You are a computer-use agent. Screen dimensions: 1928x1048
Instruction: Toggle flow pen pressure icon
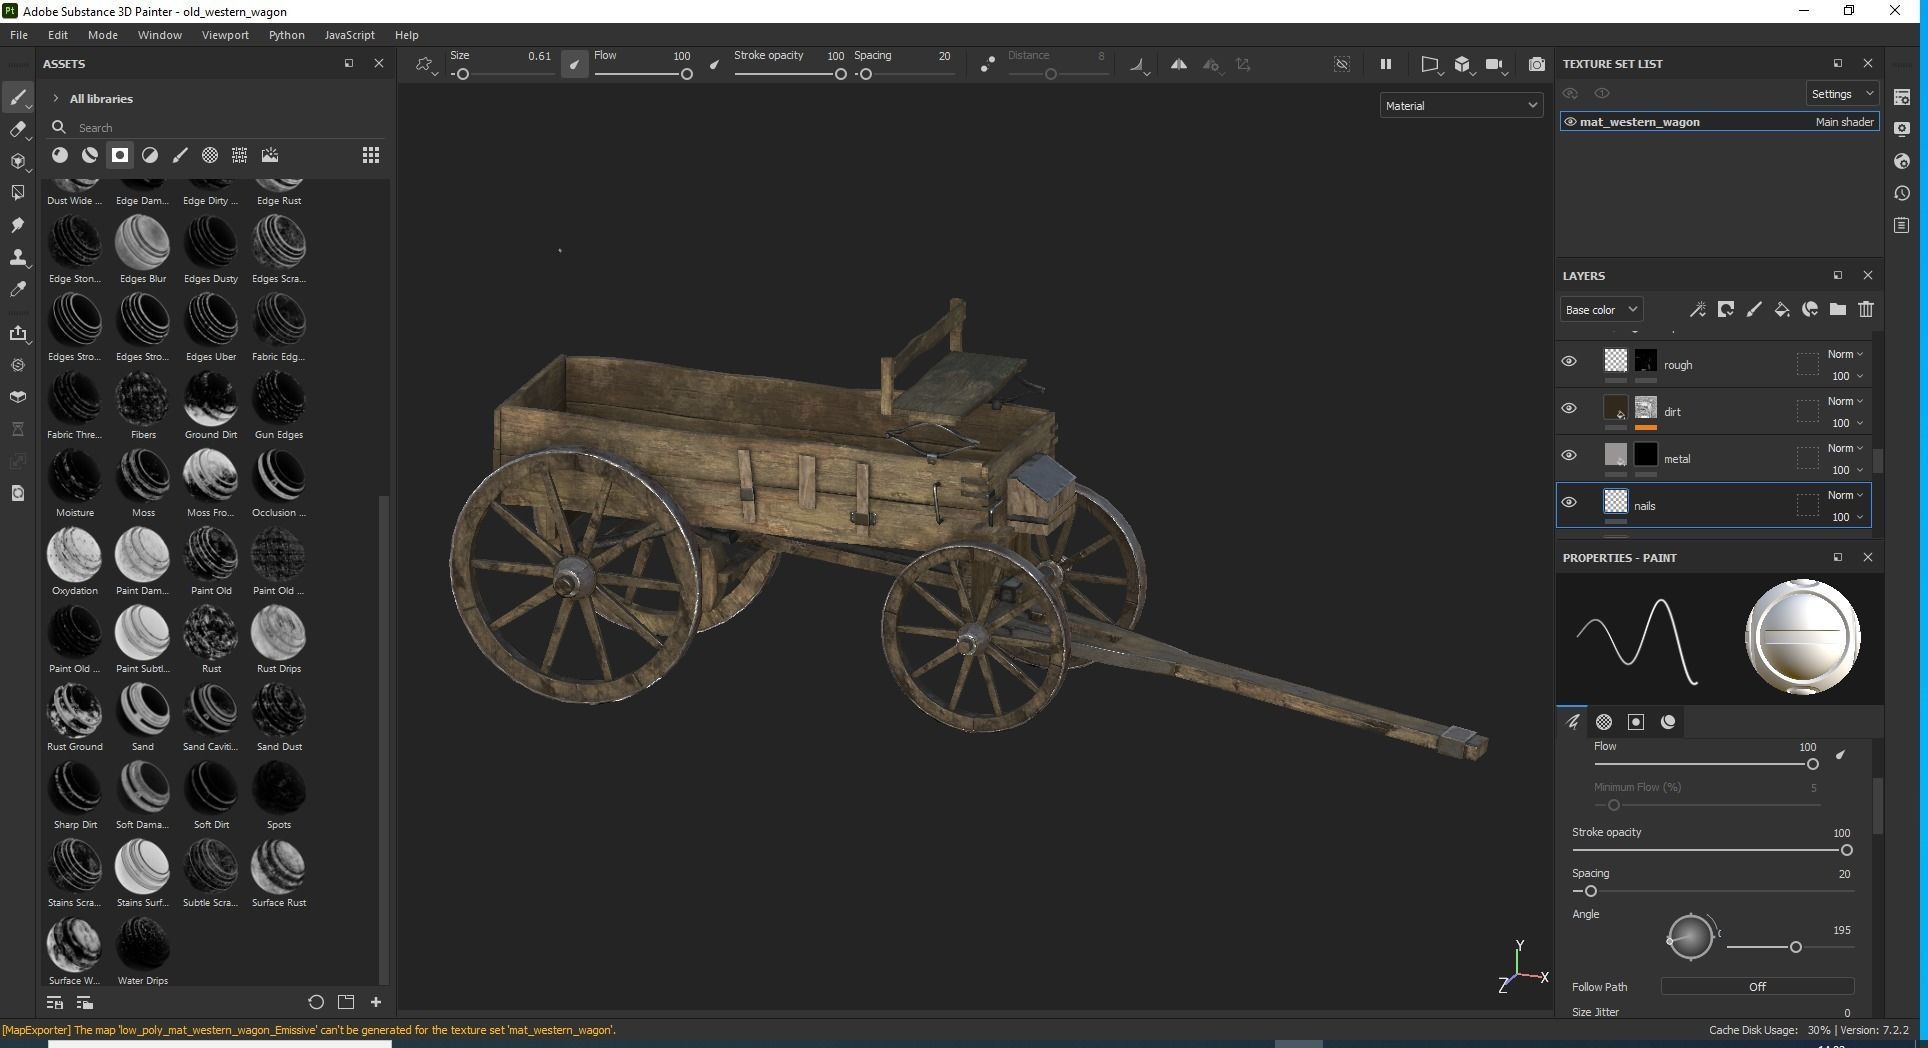(714, 65)
